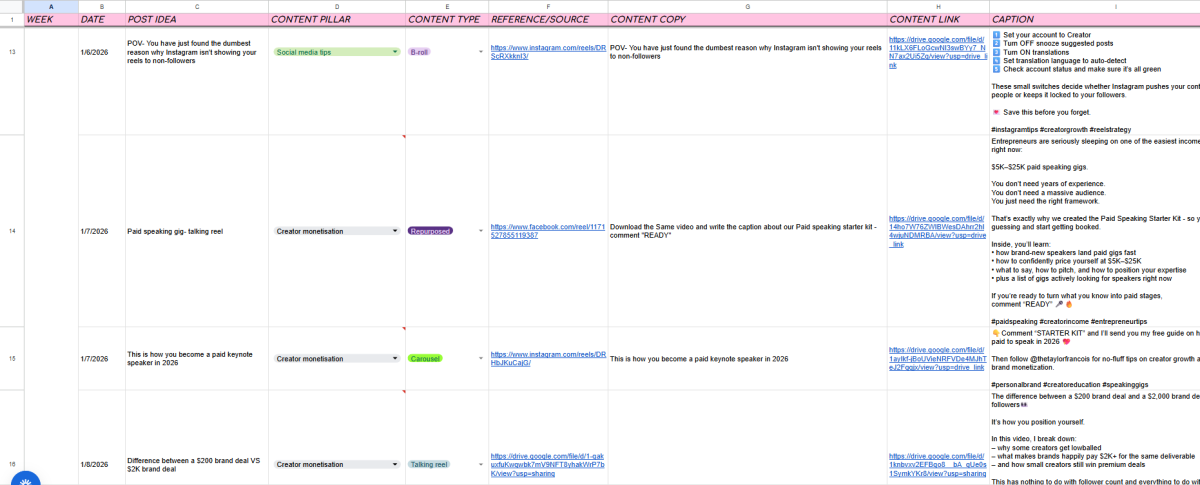The height and width of the screenshot is (485, 1200).
Task: Open row 14 Creator monetisation dropdown
Action: point(396,231)
